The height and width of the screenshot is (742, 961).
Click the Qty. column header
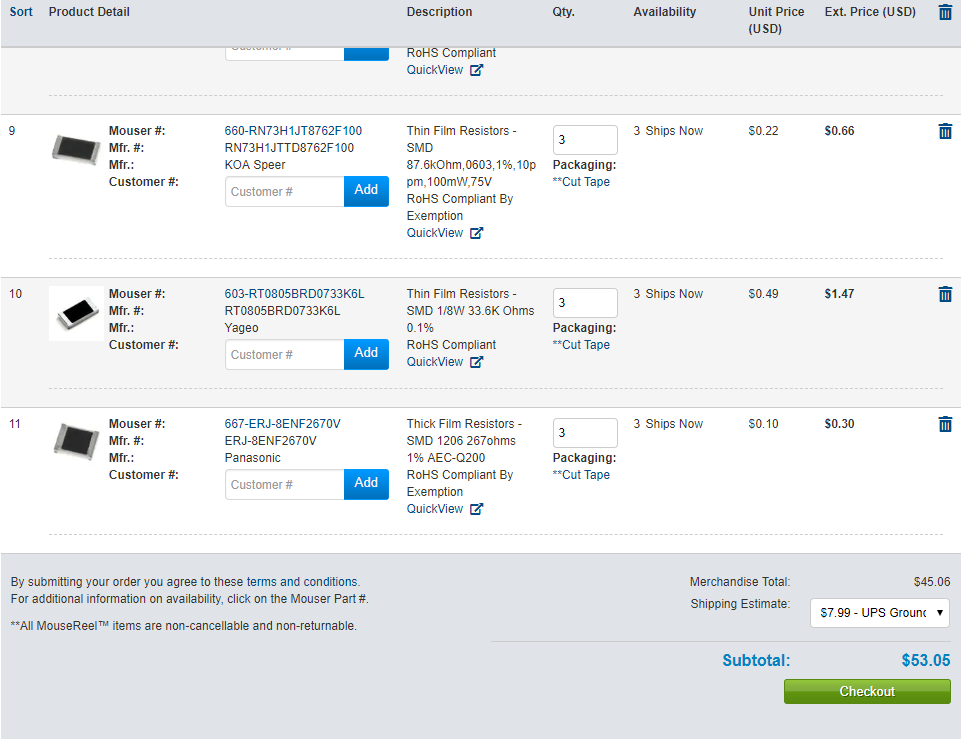[563, 12]
